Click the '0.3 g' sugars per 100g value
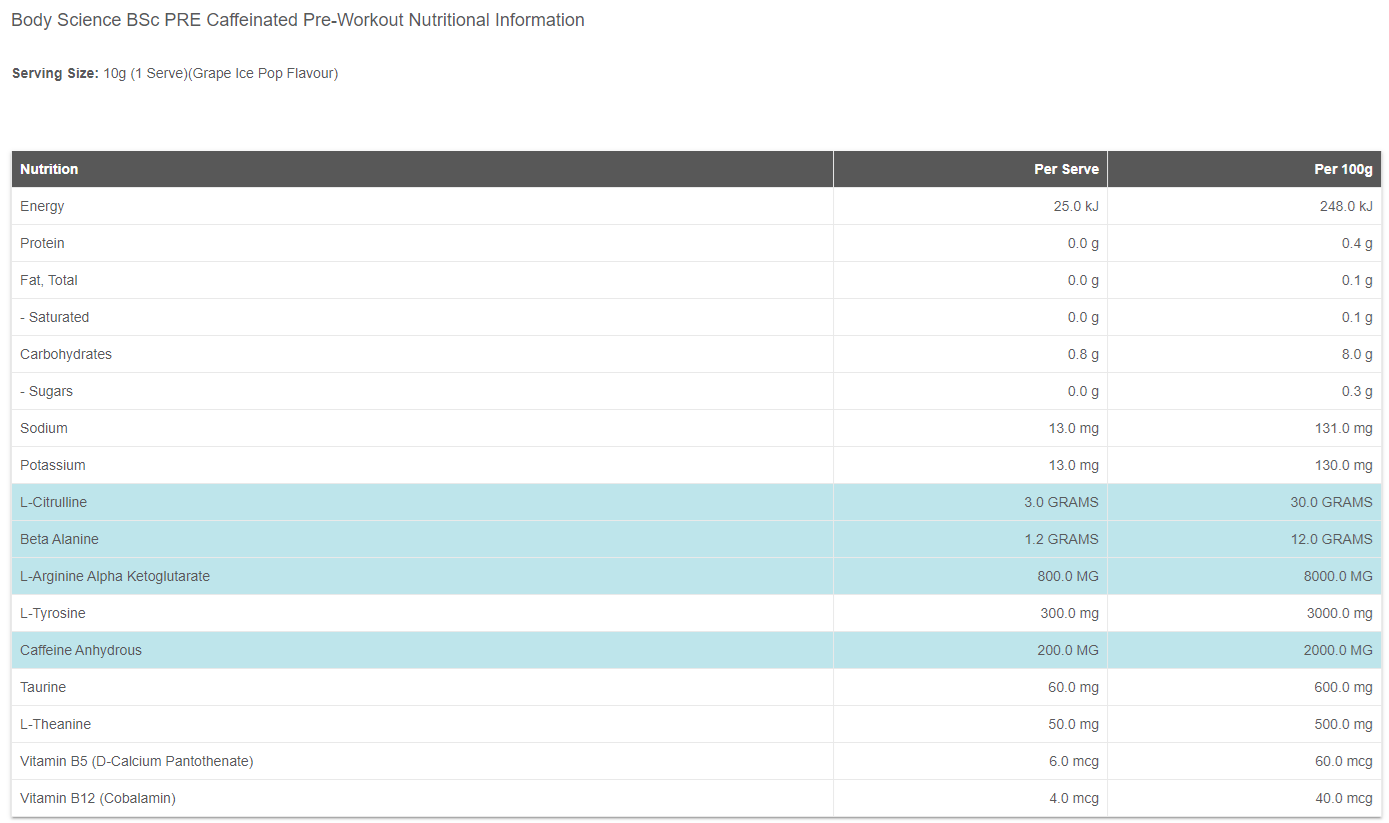Image resolution: width=1389 pixels, height=823 pixels. pos(1357,391)
